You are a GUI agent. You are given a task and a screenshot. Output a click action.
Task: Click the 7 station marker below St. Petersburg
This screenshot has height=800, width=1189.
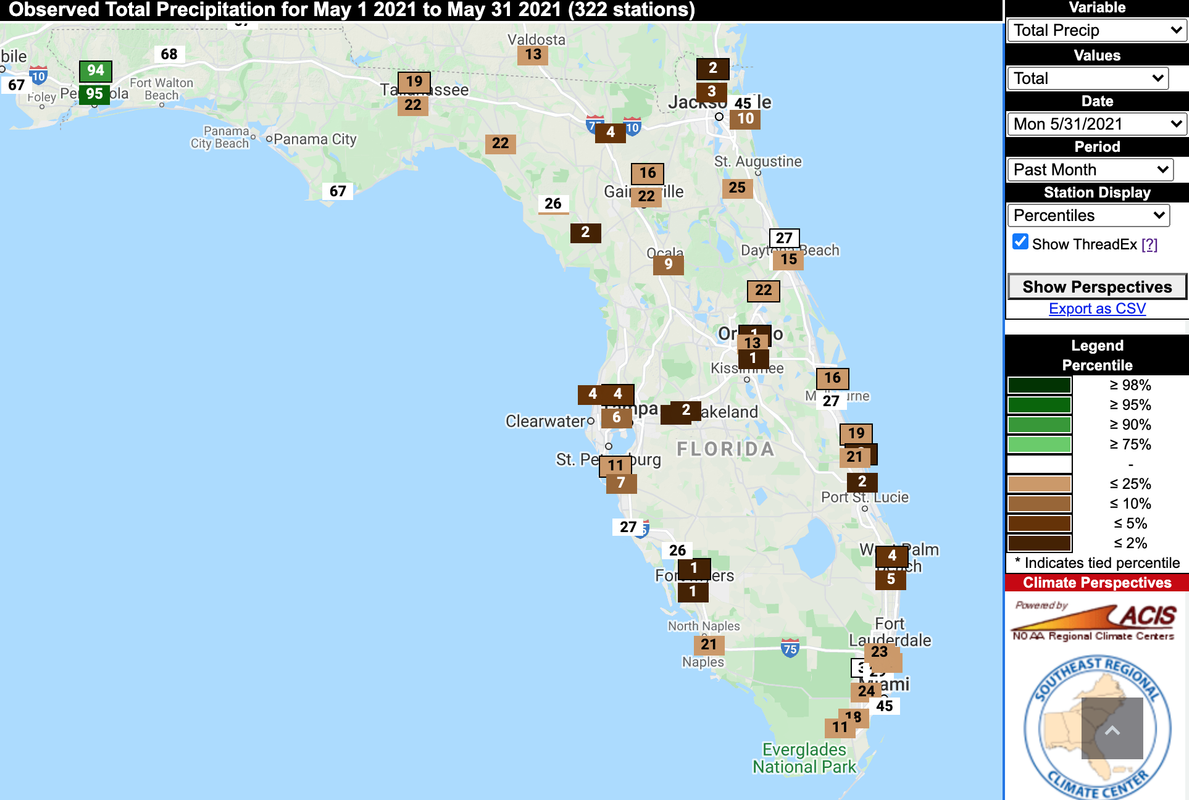[x=621, y=483]
